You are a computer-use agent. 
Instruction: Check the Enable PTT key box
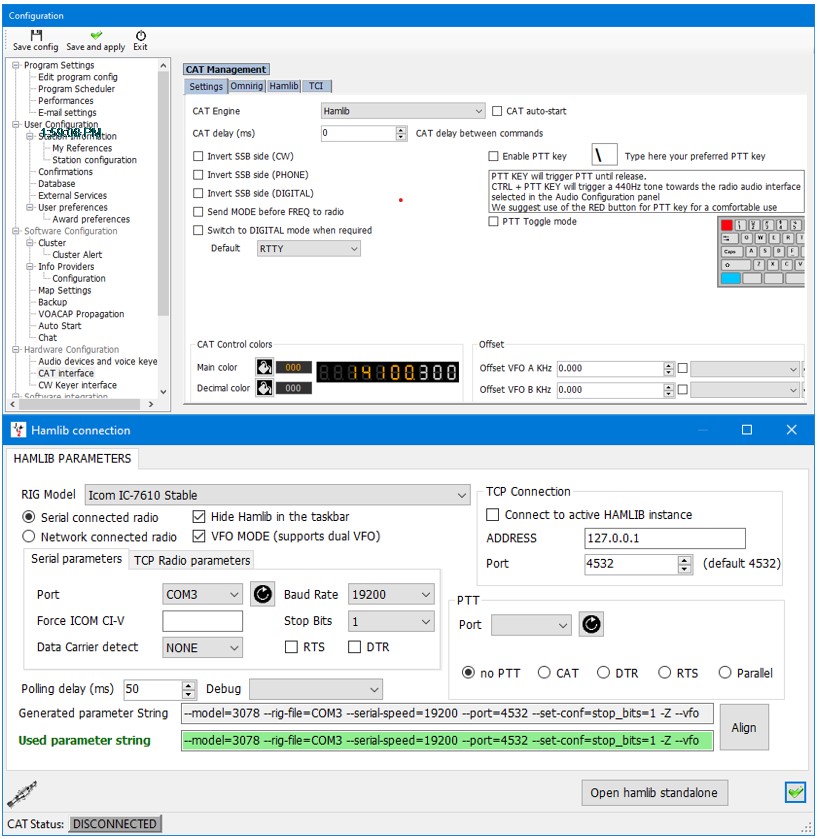point(493,156)
